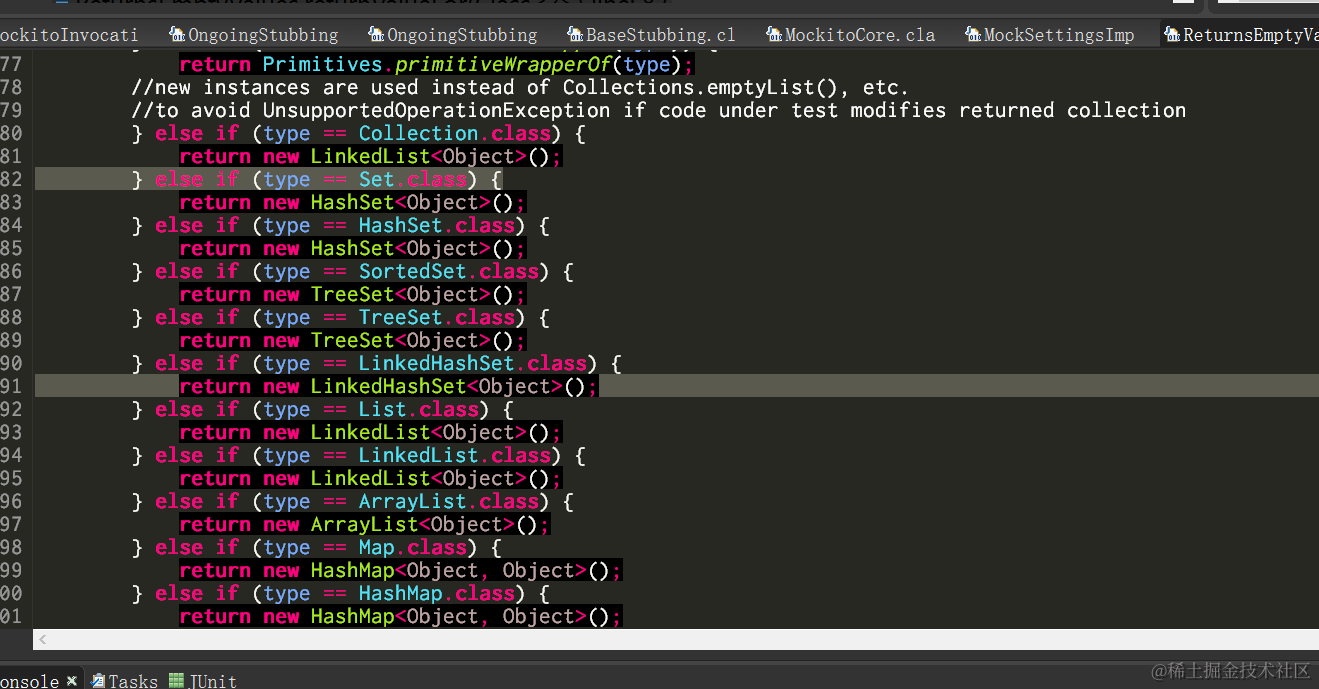Image resolution: width=1319 pixels, height=689 pixels.
Task: Click the 'HashSet.class' else-if line
Action: pyautogui.click(x=340, y=225)
